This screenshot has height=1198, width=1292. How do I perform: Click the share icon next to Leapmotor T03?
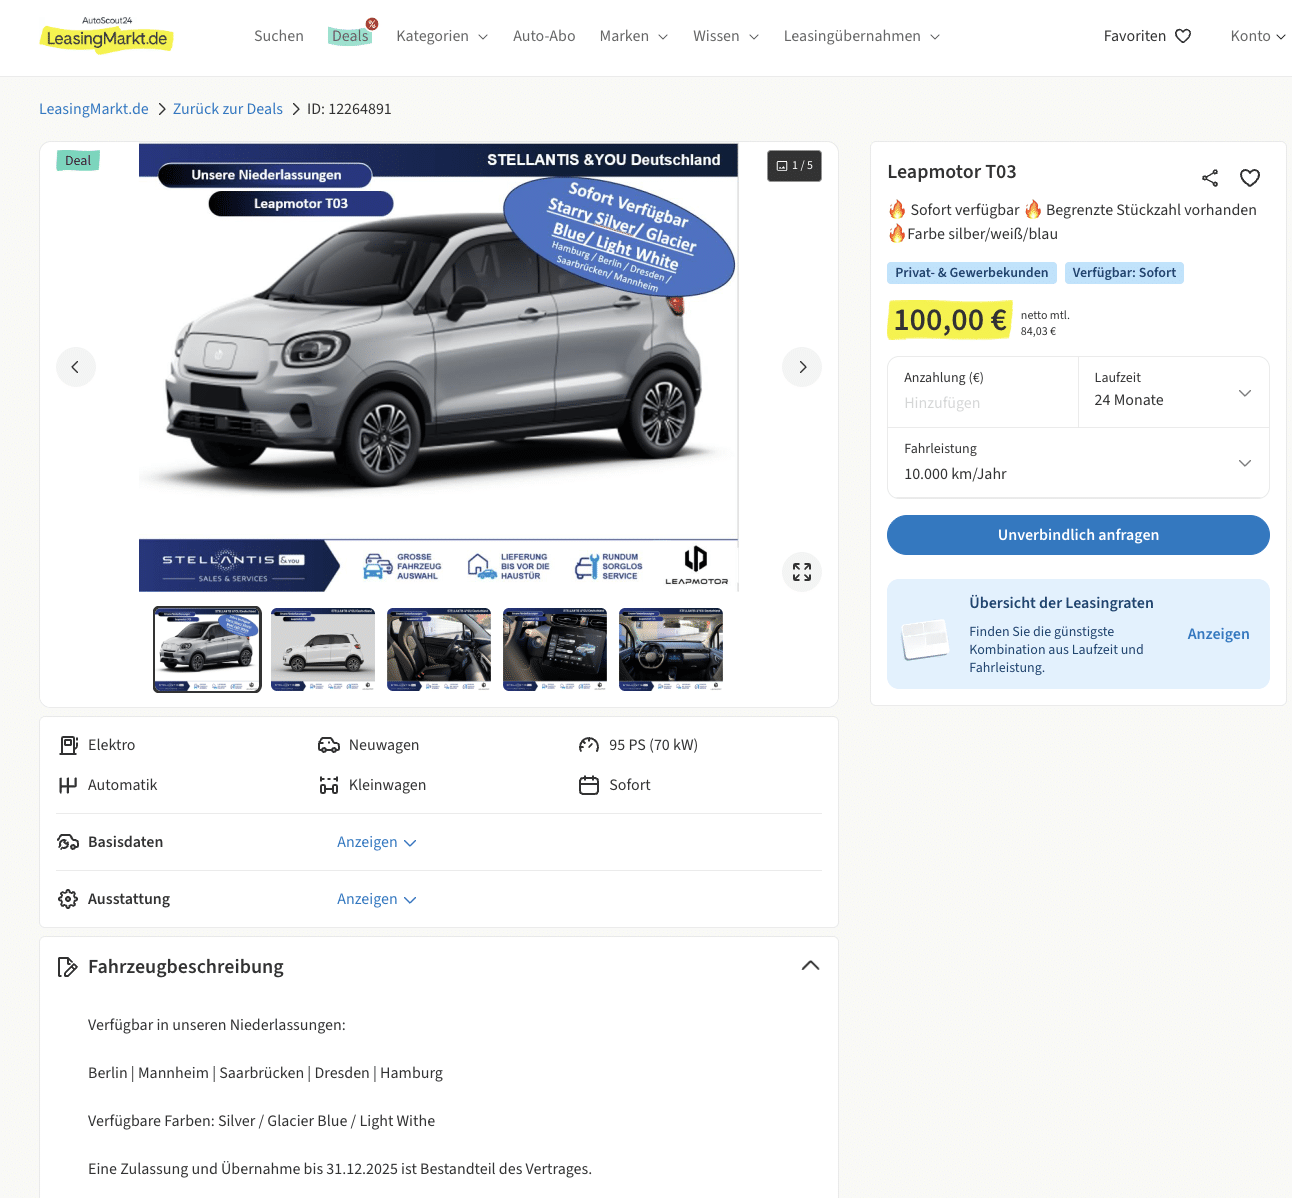[x=1210, y=178]
